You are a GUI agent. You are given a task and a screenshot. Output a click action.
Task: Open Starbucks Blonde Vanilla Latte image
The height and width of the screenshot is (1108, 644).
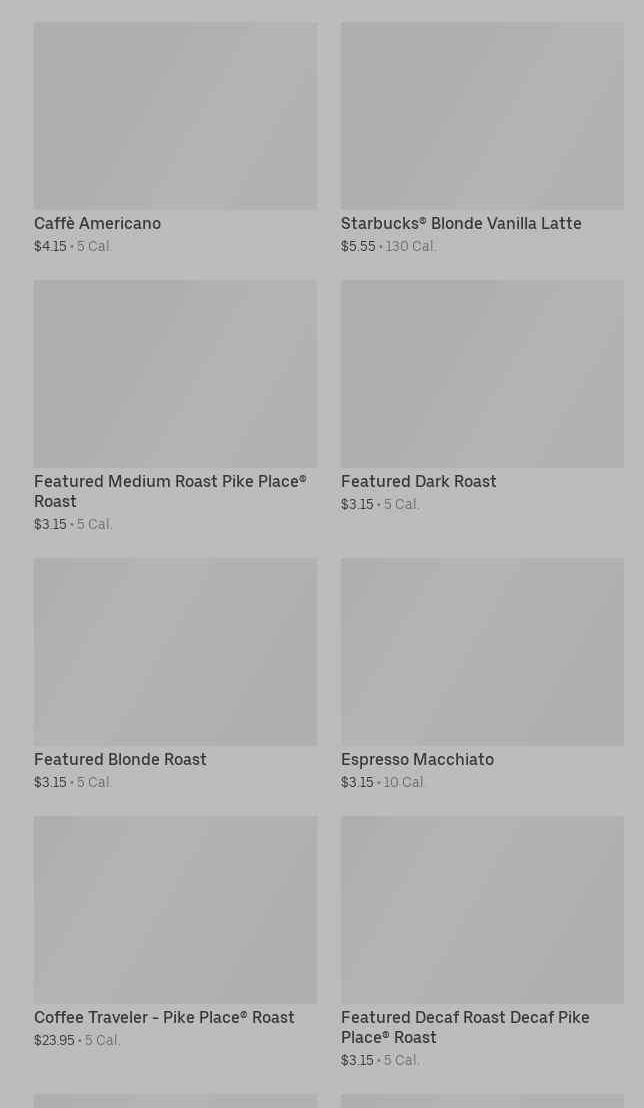482,116
